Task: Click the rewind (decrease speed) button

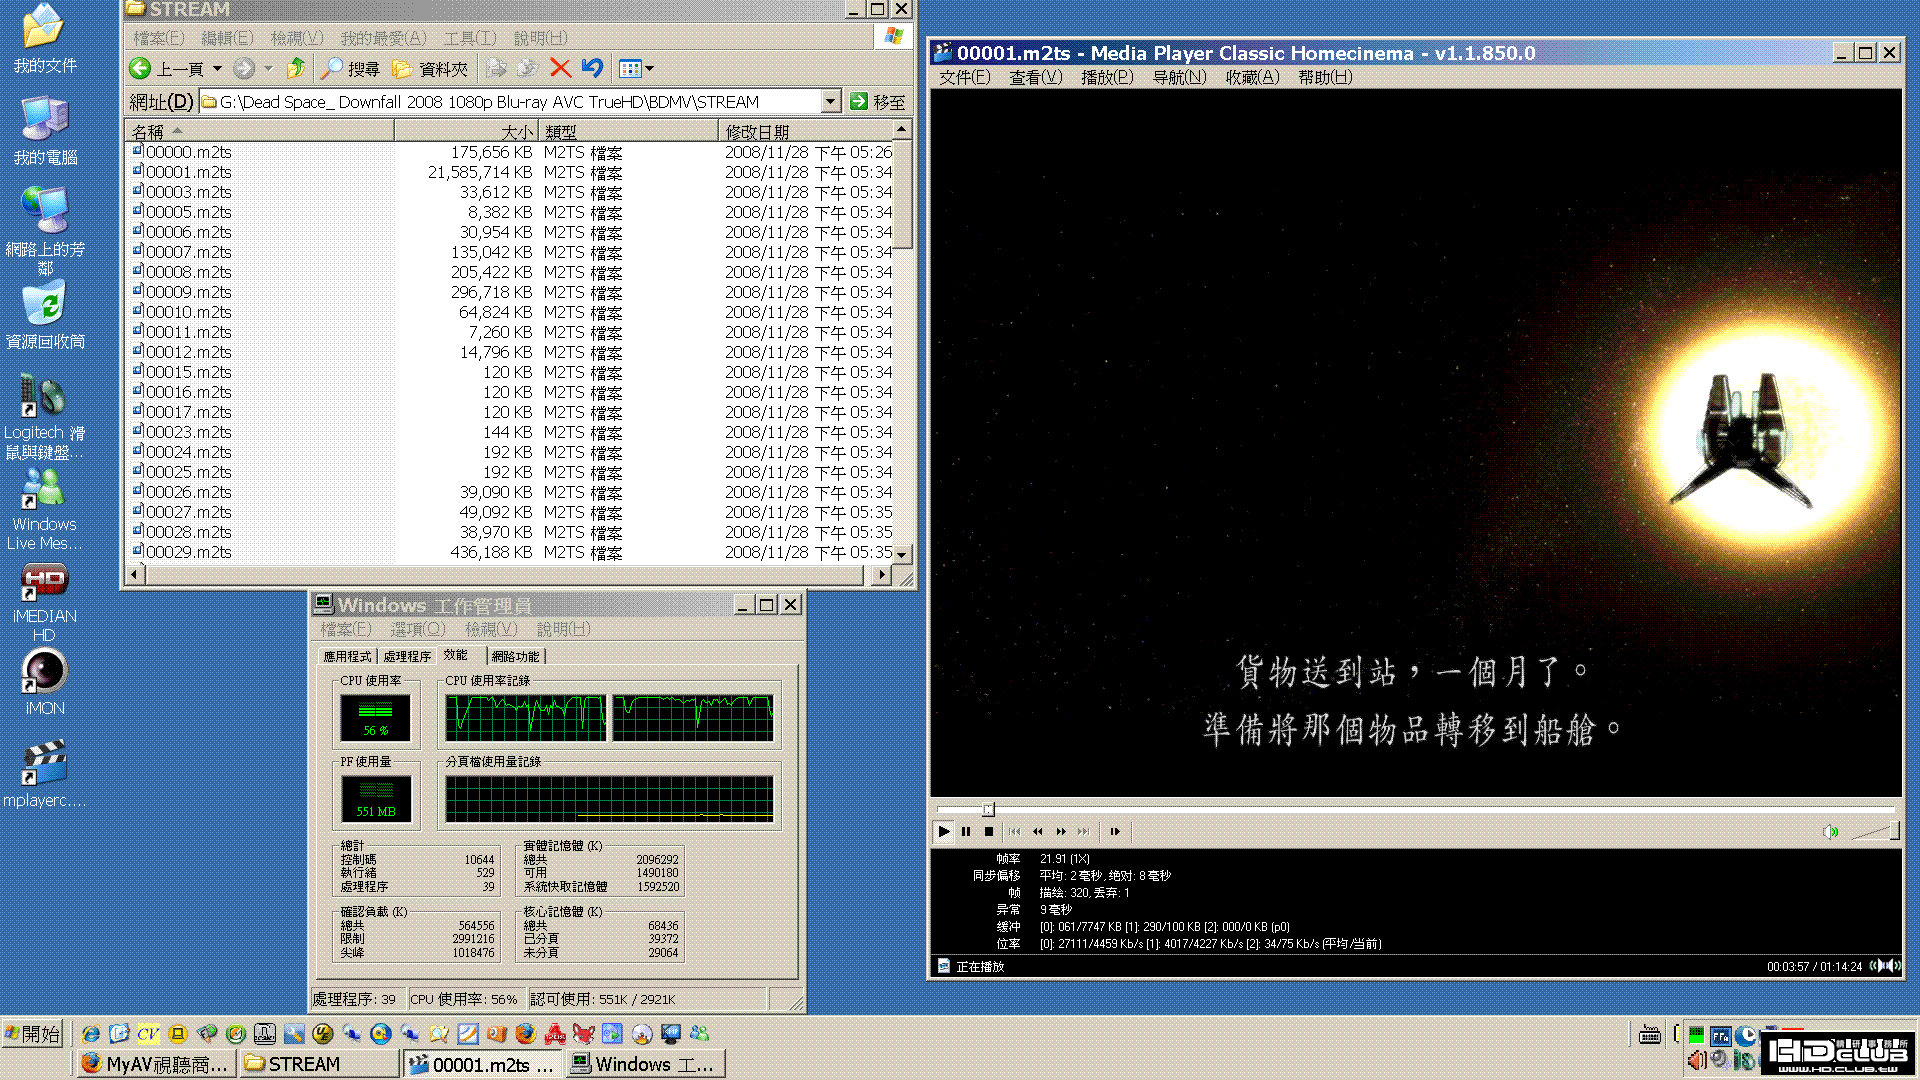Action: pyautogui.click(x=1038, y=831)
